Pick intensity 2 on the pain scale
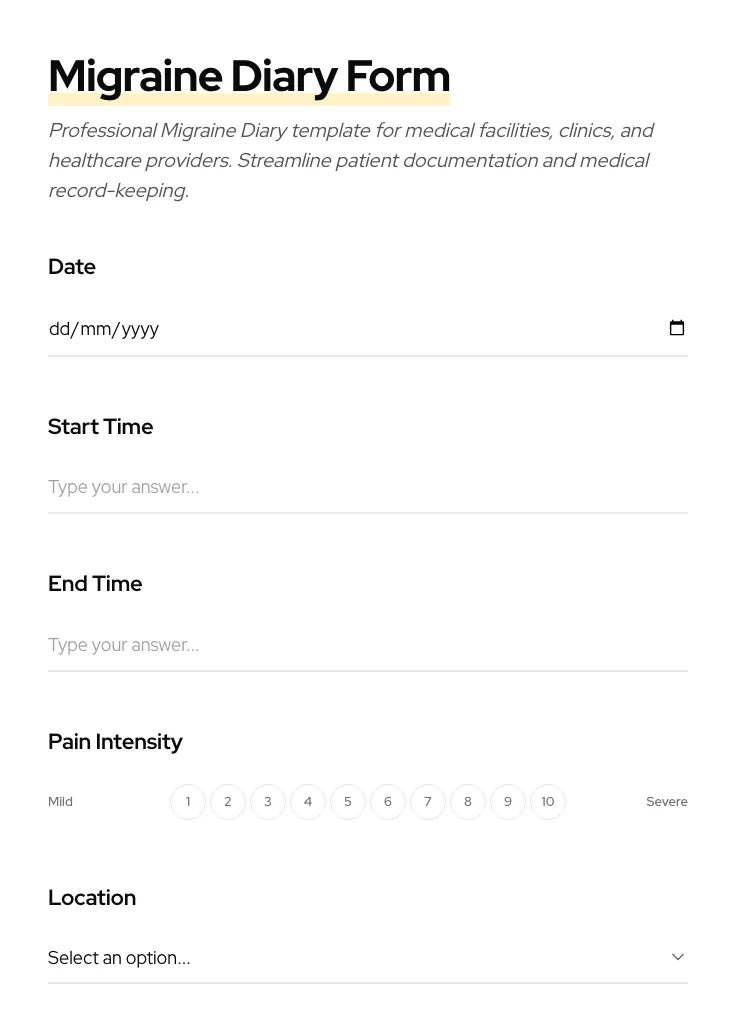Viewport: 736px width, 1024px height. pos(228,801)
